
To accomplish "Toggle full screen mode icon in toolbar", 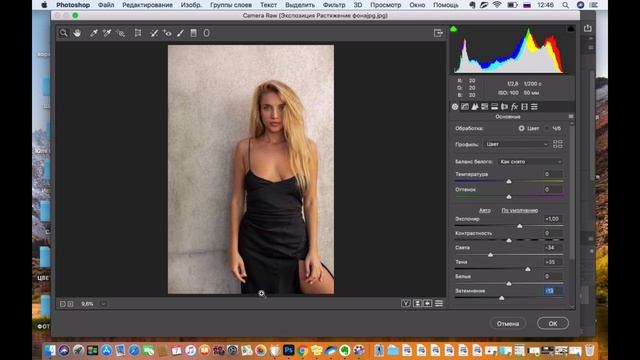I will pos(438,33).
